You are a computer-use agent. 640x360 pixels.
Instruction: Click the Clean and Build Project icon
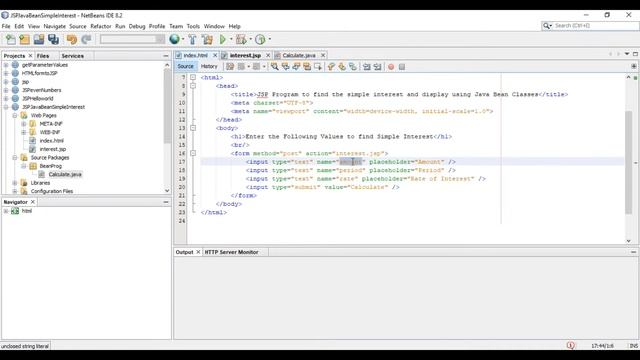click(207, 40)
